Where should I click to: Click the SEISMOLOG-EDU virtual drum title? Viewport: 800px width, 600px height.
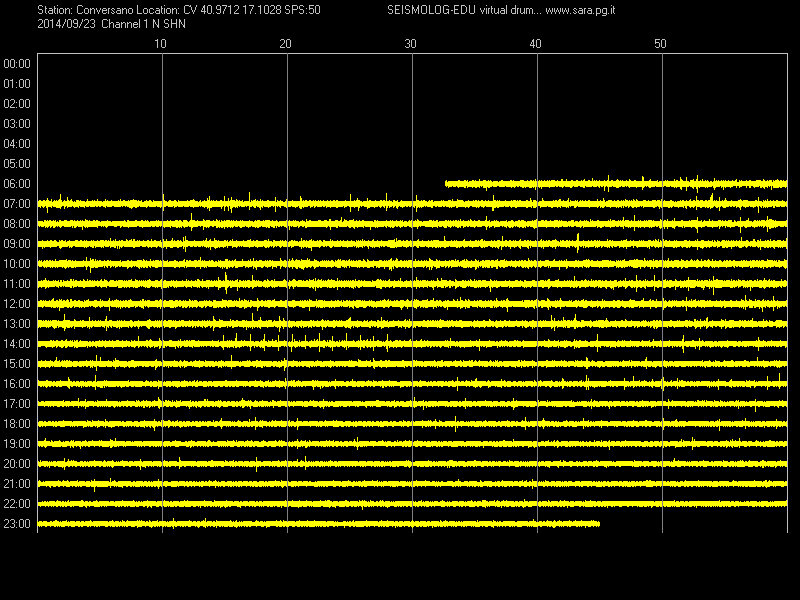click(x=464, y=10)
